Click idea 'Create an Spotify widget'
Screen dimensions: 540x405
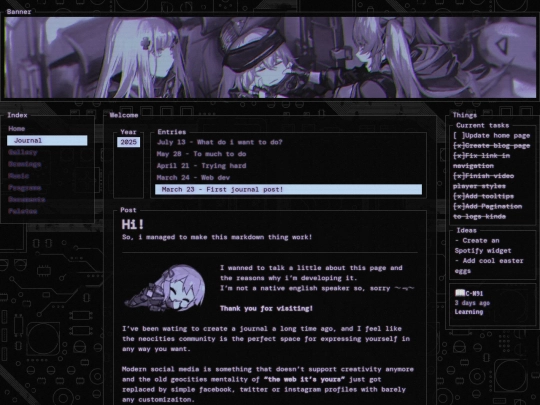[x=483, y=246]
